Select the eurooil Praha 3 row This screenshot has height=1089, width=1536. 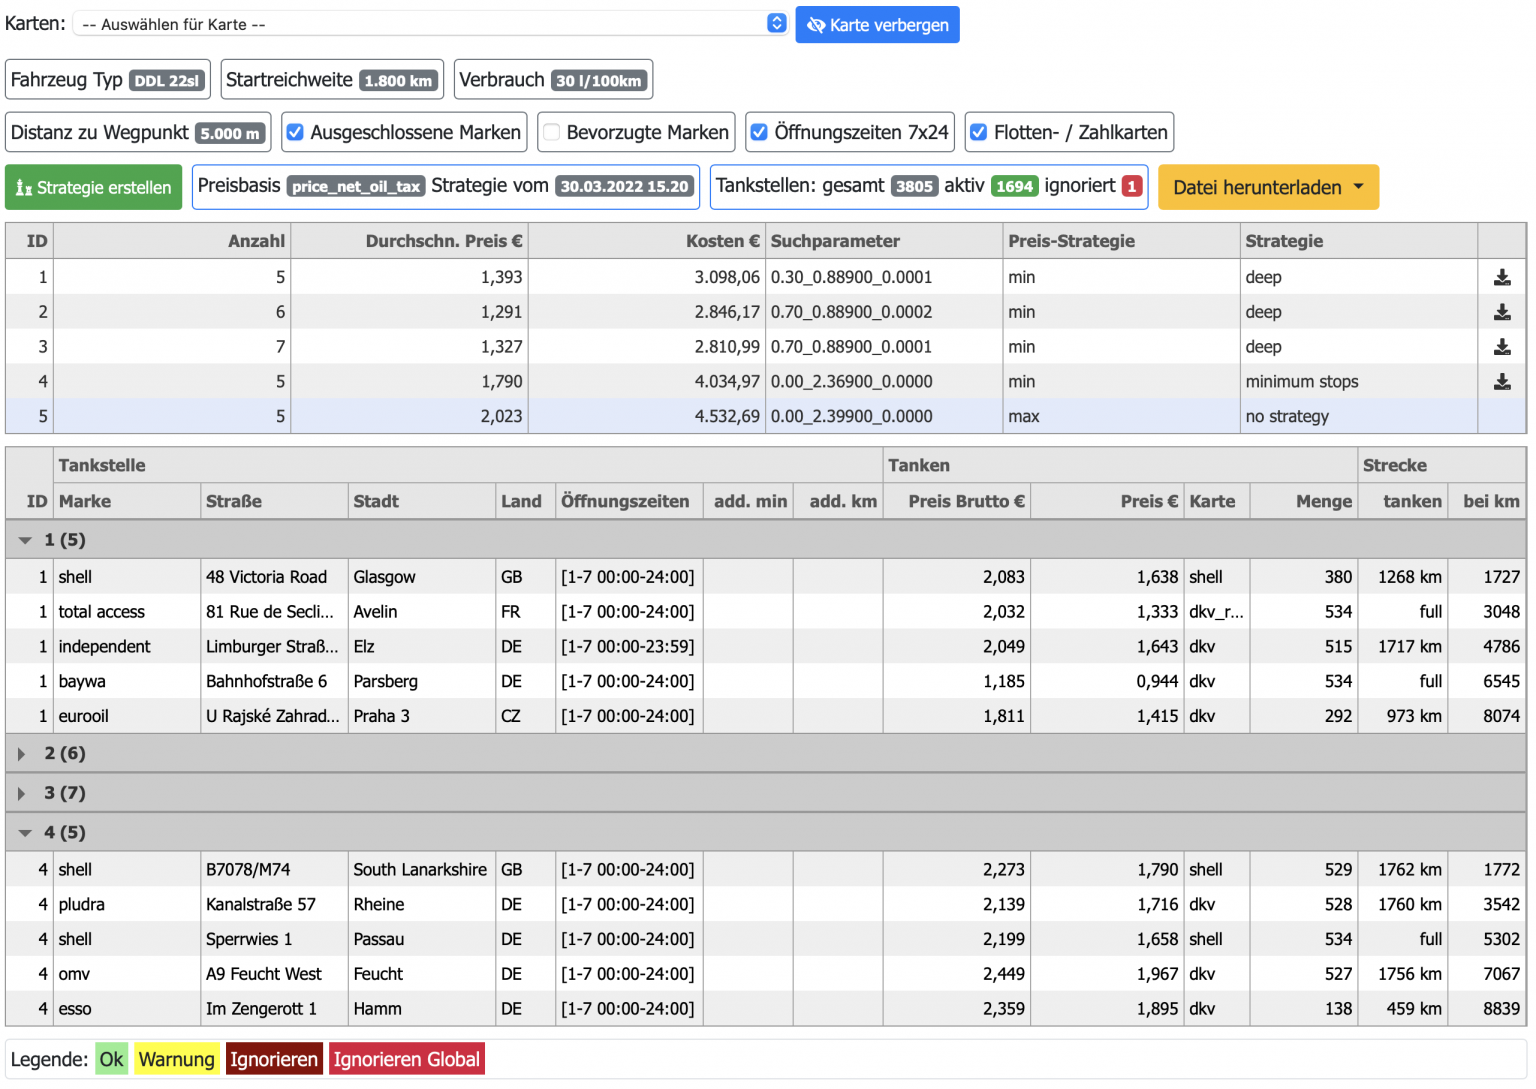click(766, 716)
